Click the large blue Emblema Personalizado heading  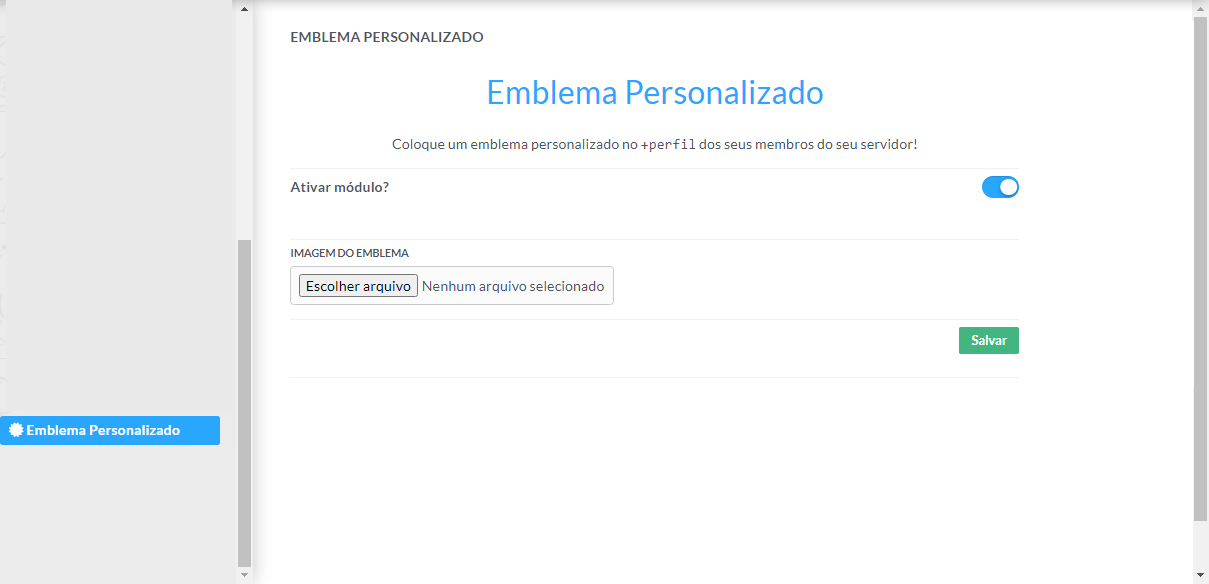[x=654, y=93]
